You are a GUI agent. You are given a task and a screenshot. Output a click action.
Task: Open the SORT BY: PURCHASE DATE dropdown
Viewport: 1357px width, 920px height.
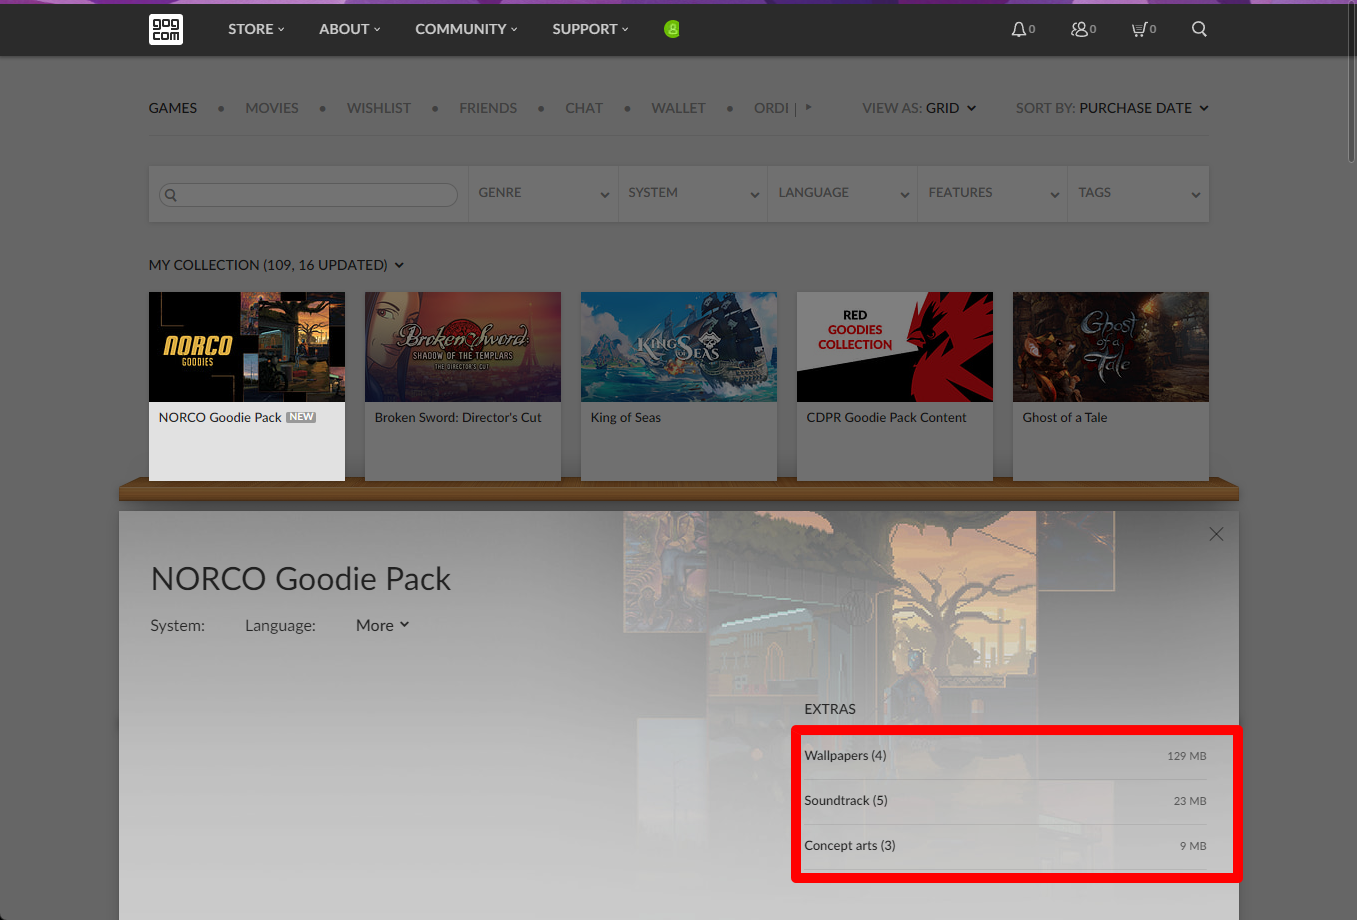(1112, 108)
